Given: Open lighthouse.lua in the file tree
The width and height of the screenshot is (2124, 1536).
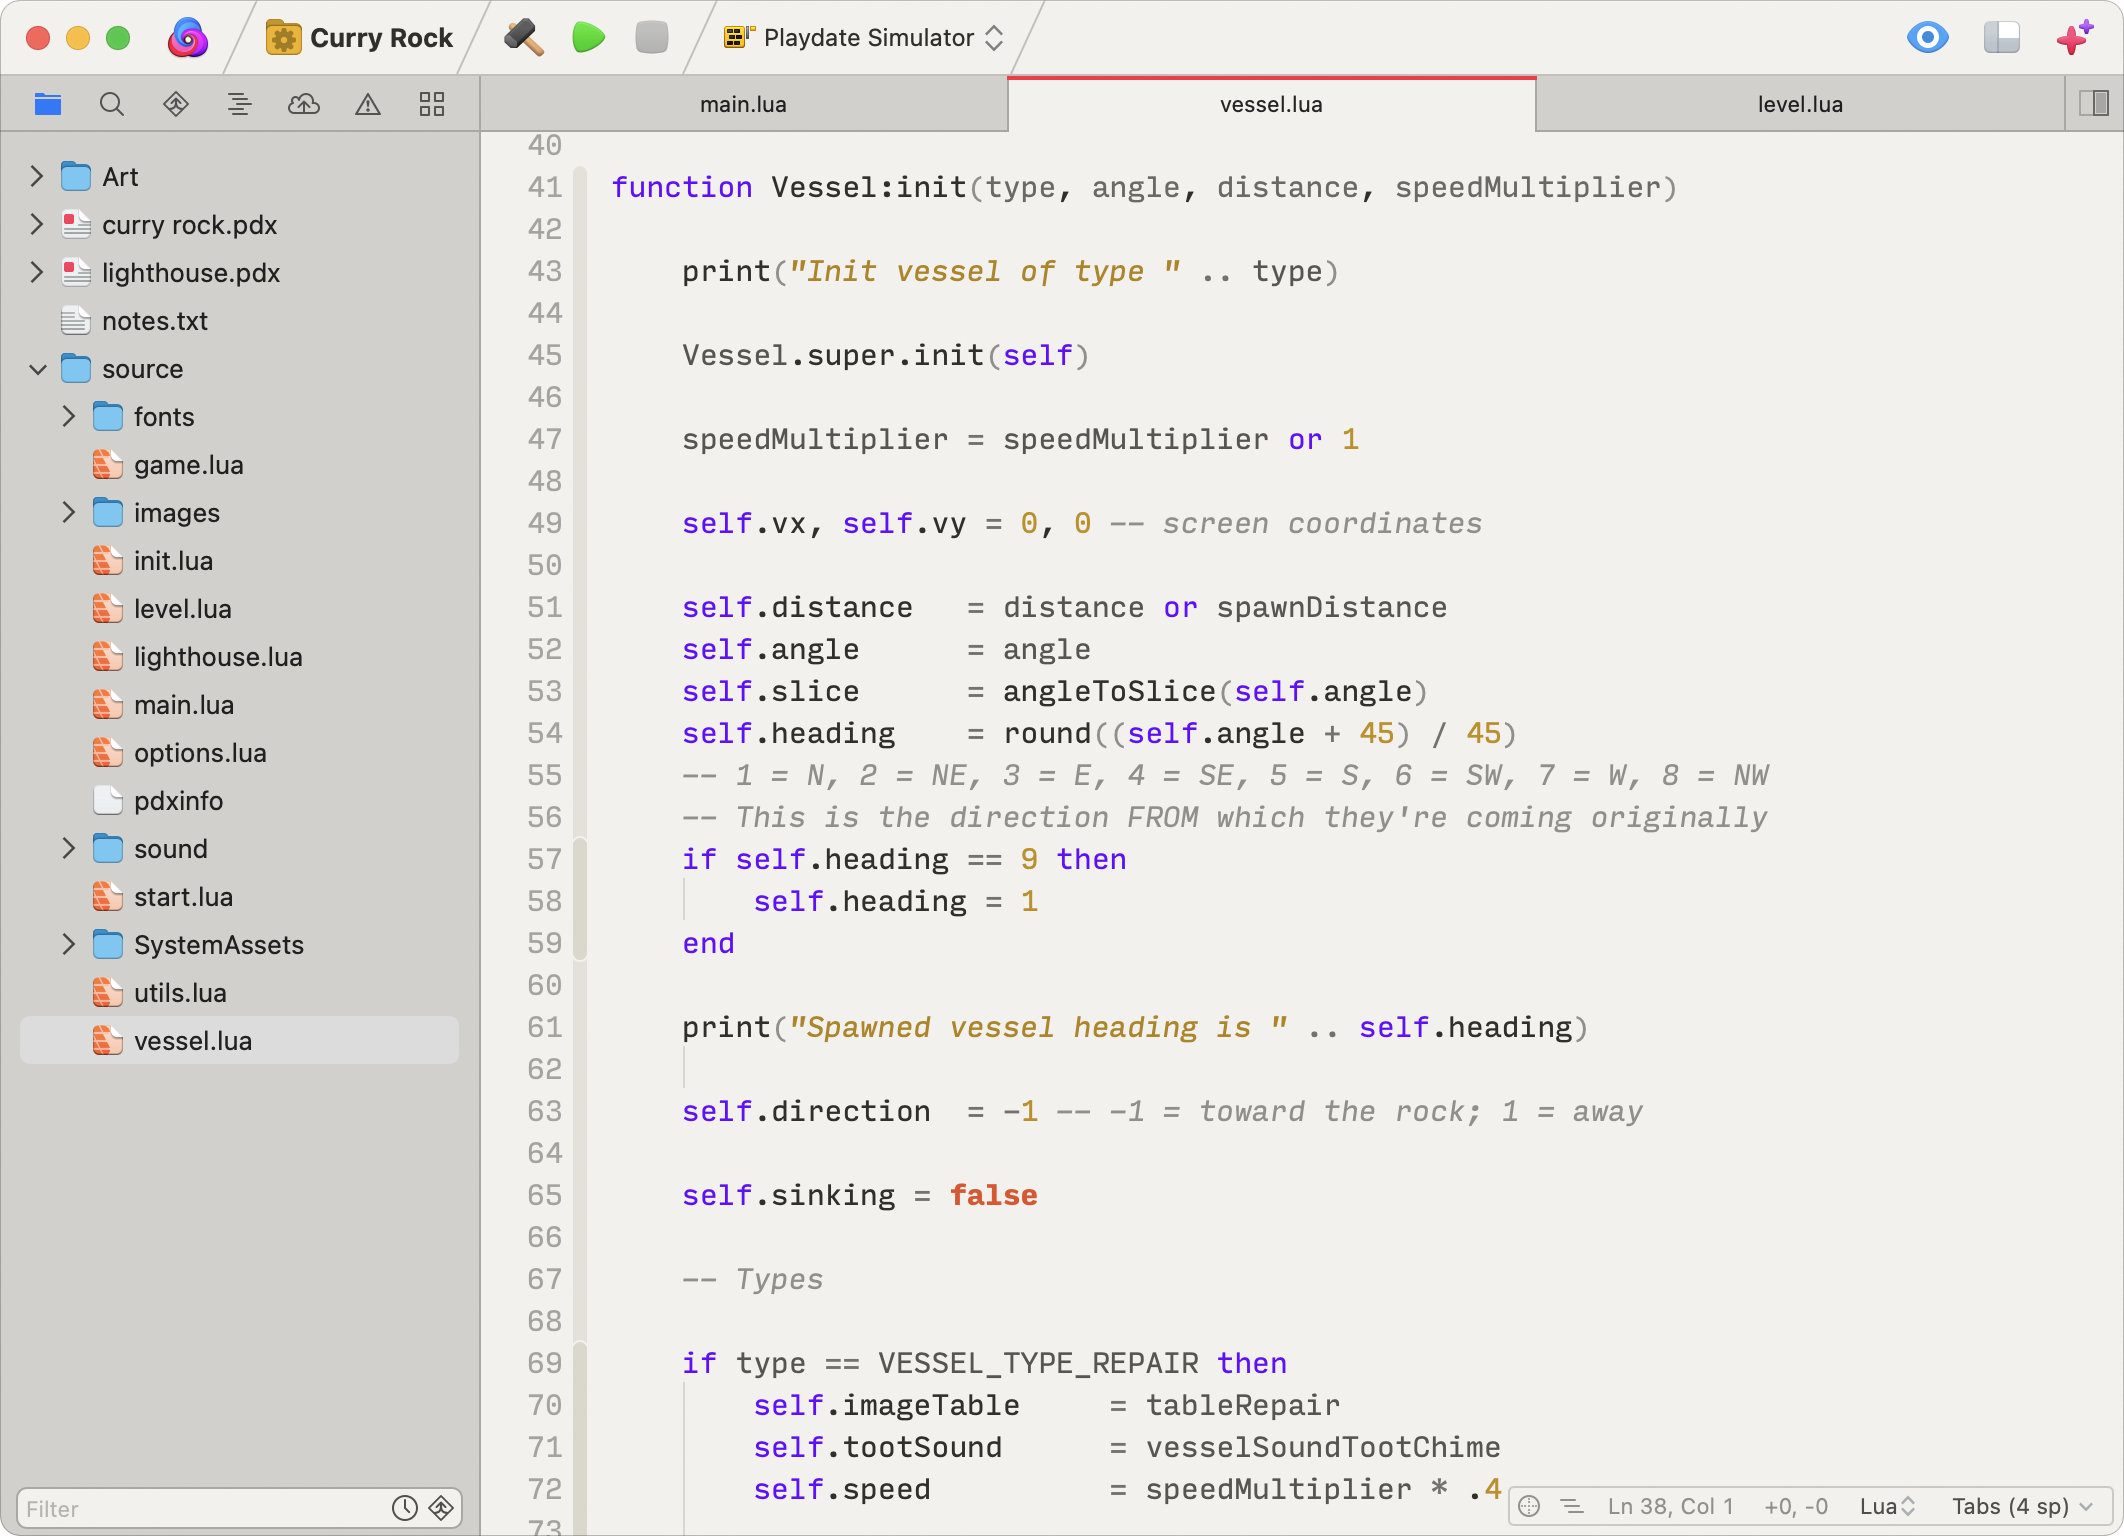Looking at the screenshot, I should (218, 657).
